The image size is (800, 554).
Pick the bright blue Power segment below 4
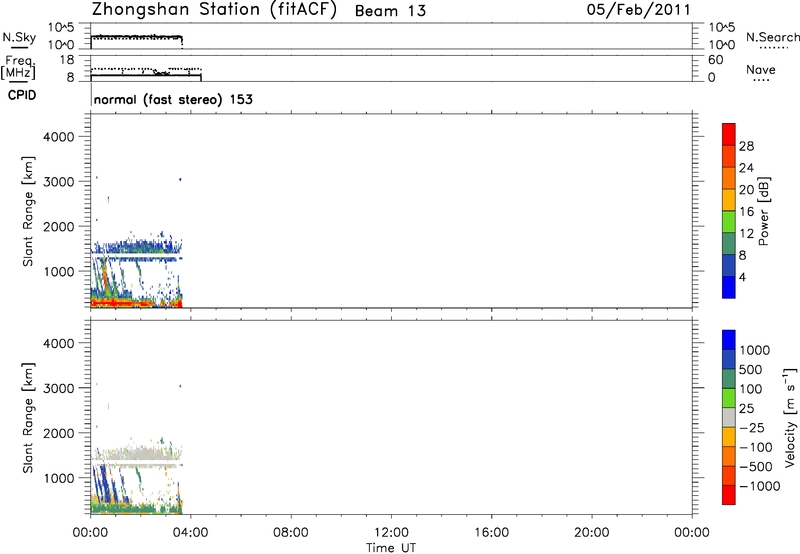coord(729,287)
